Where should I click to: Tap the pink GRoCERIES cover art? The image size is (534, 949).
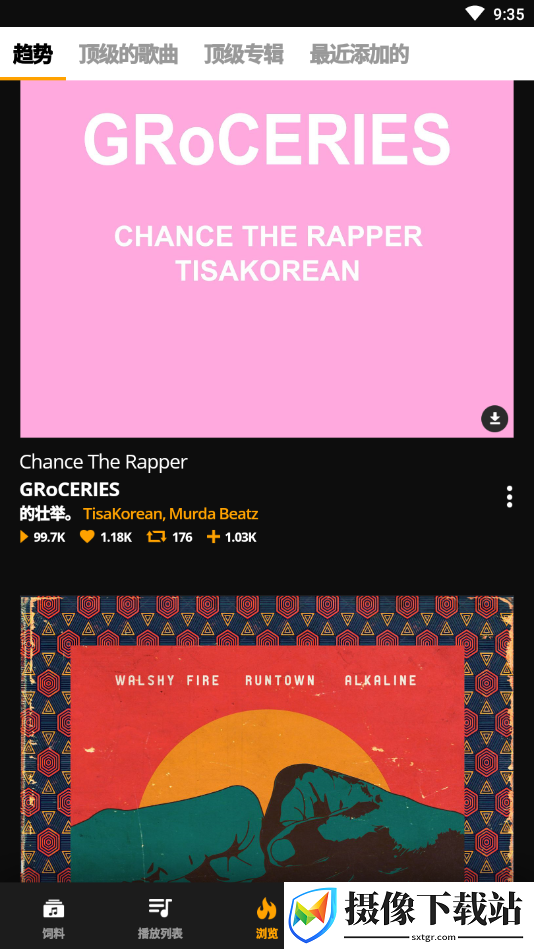coord(267,259)
